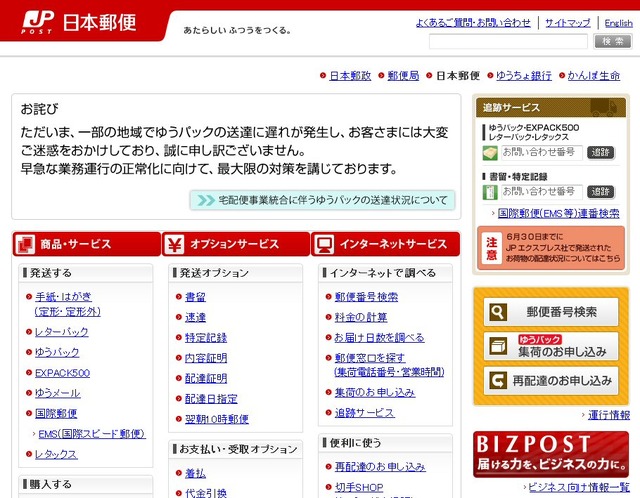Open 集荷のお申し込み link under インターネットで調べる

tap(375, 393)
